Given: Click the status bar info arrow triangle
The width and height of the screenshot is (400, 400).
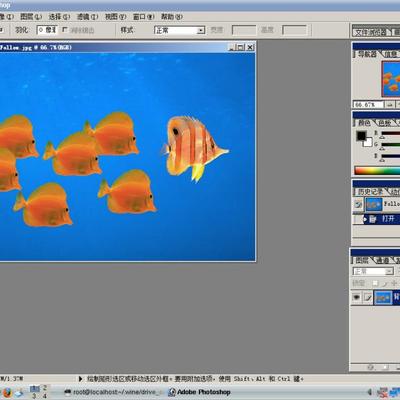Looking at the screenshot, I should click(x=80, y=379).
